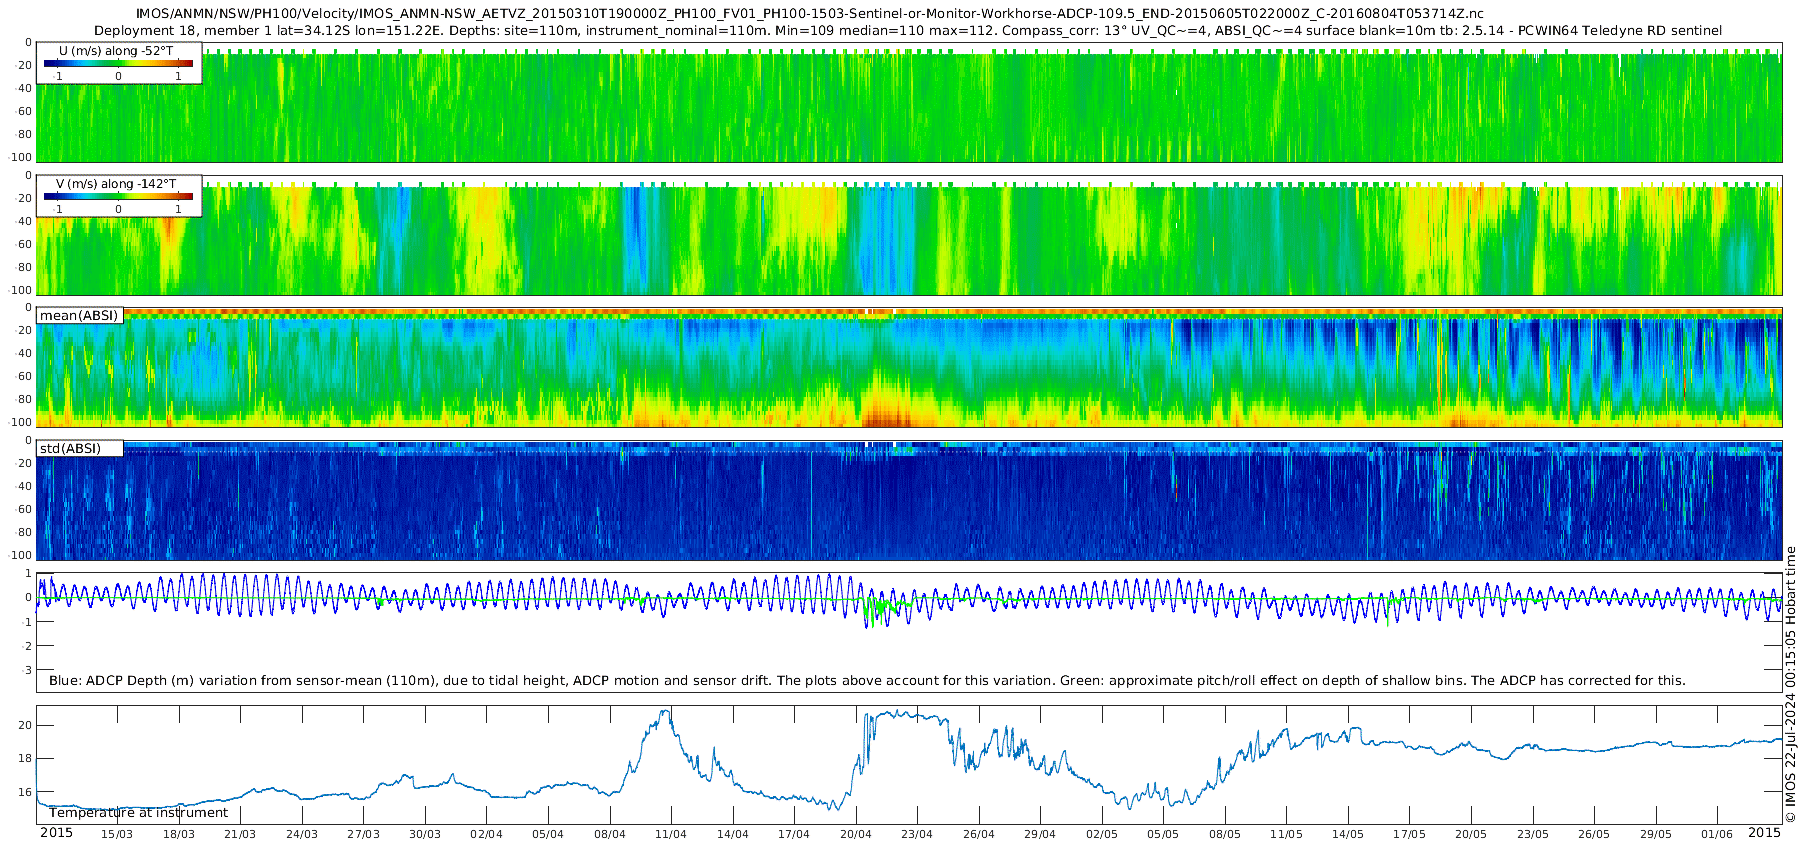The width and height of the screenshot is (1800, 850).
Task: Select the mean(ABSI) panel label
Action: pos(79,316)
